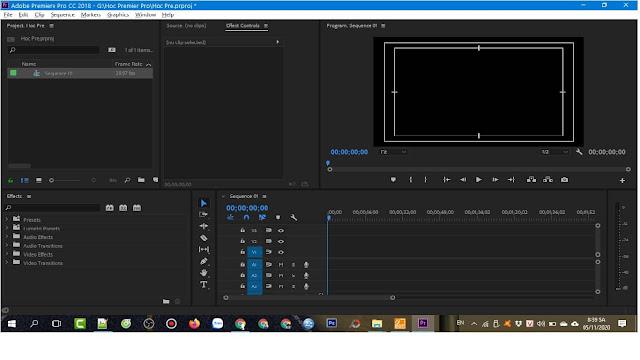
Task: Open the Effects panel menu
Action: [29, 196]
